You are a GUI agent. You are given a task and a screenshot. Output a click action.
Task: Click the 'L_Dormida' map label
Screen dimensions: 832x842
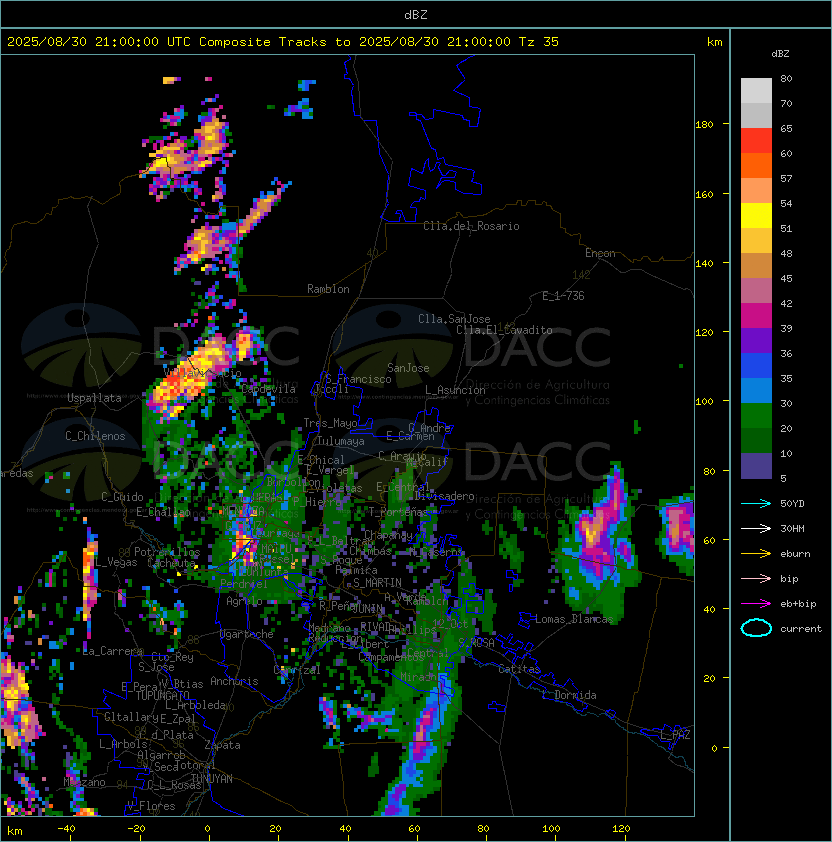[569, 695]
